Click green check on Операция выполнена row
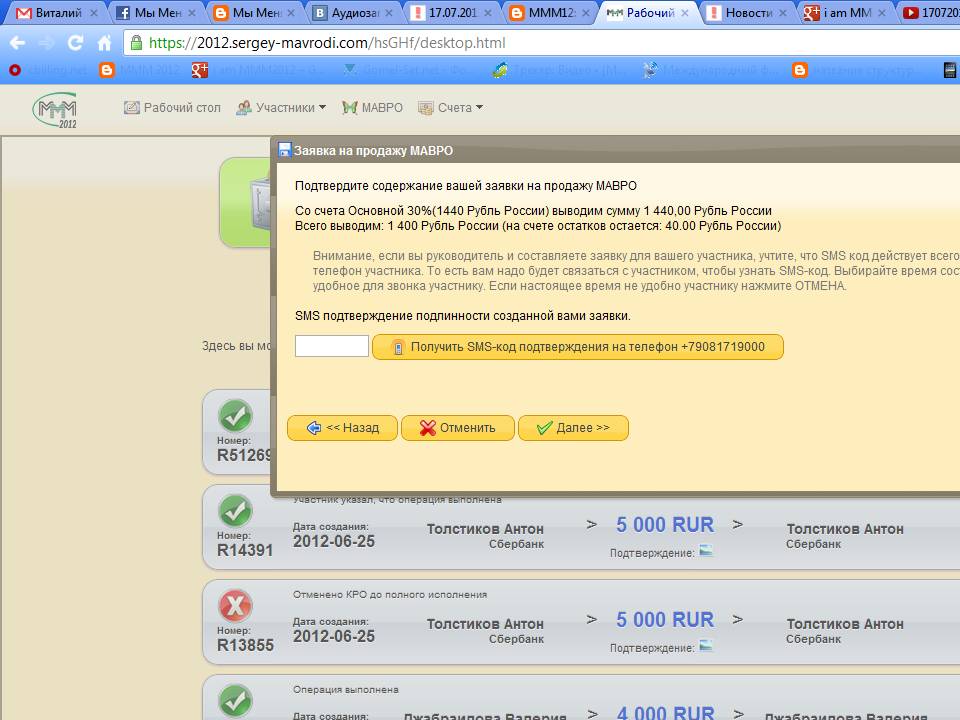This screenshot has width=960, height=720. (235, 700)
